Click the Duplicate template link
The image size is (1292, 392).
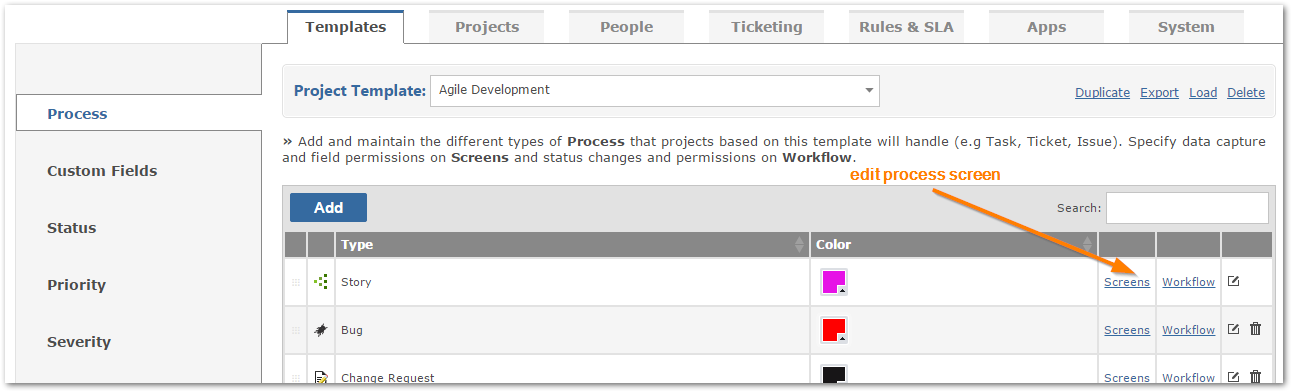tap(1102, 92)
